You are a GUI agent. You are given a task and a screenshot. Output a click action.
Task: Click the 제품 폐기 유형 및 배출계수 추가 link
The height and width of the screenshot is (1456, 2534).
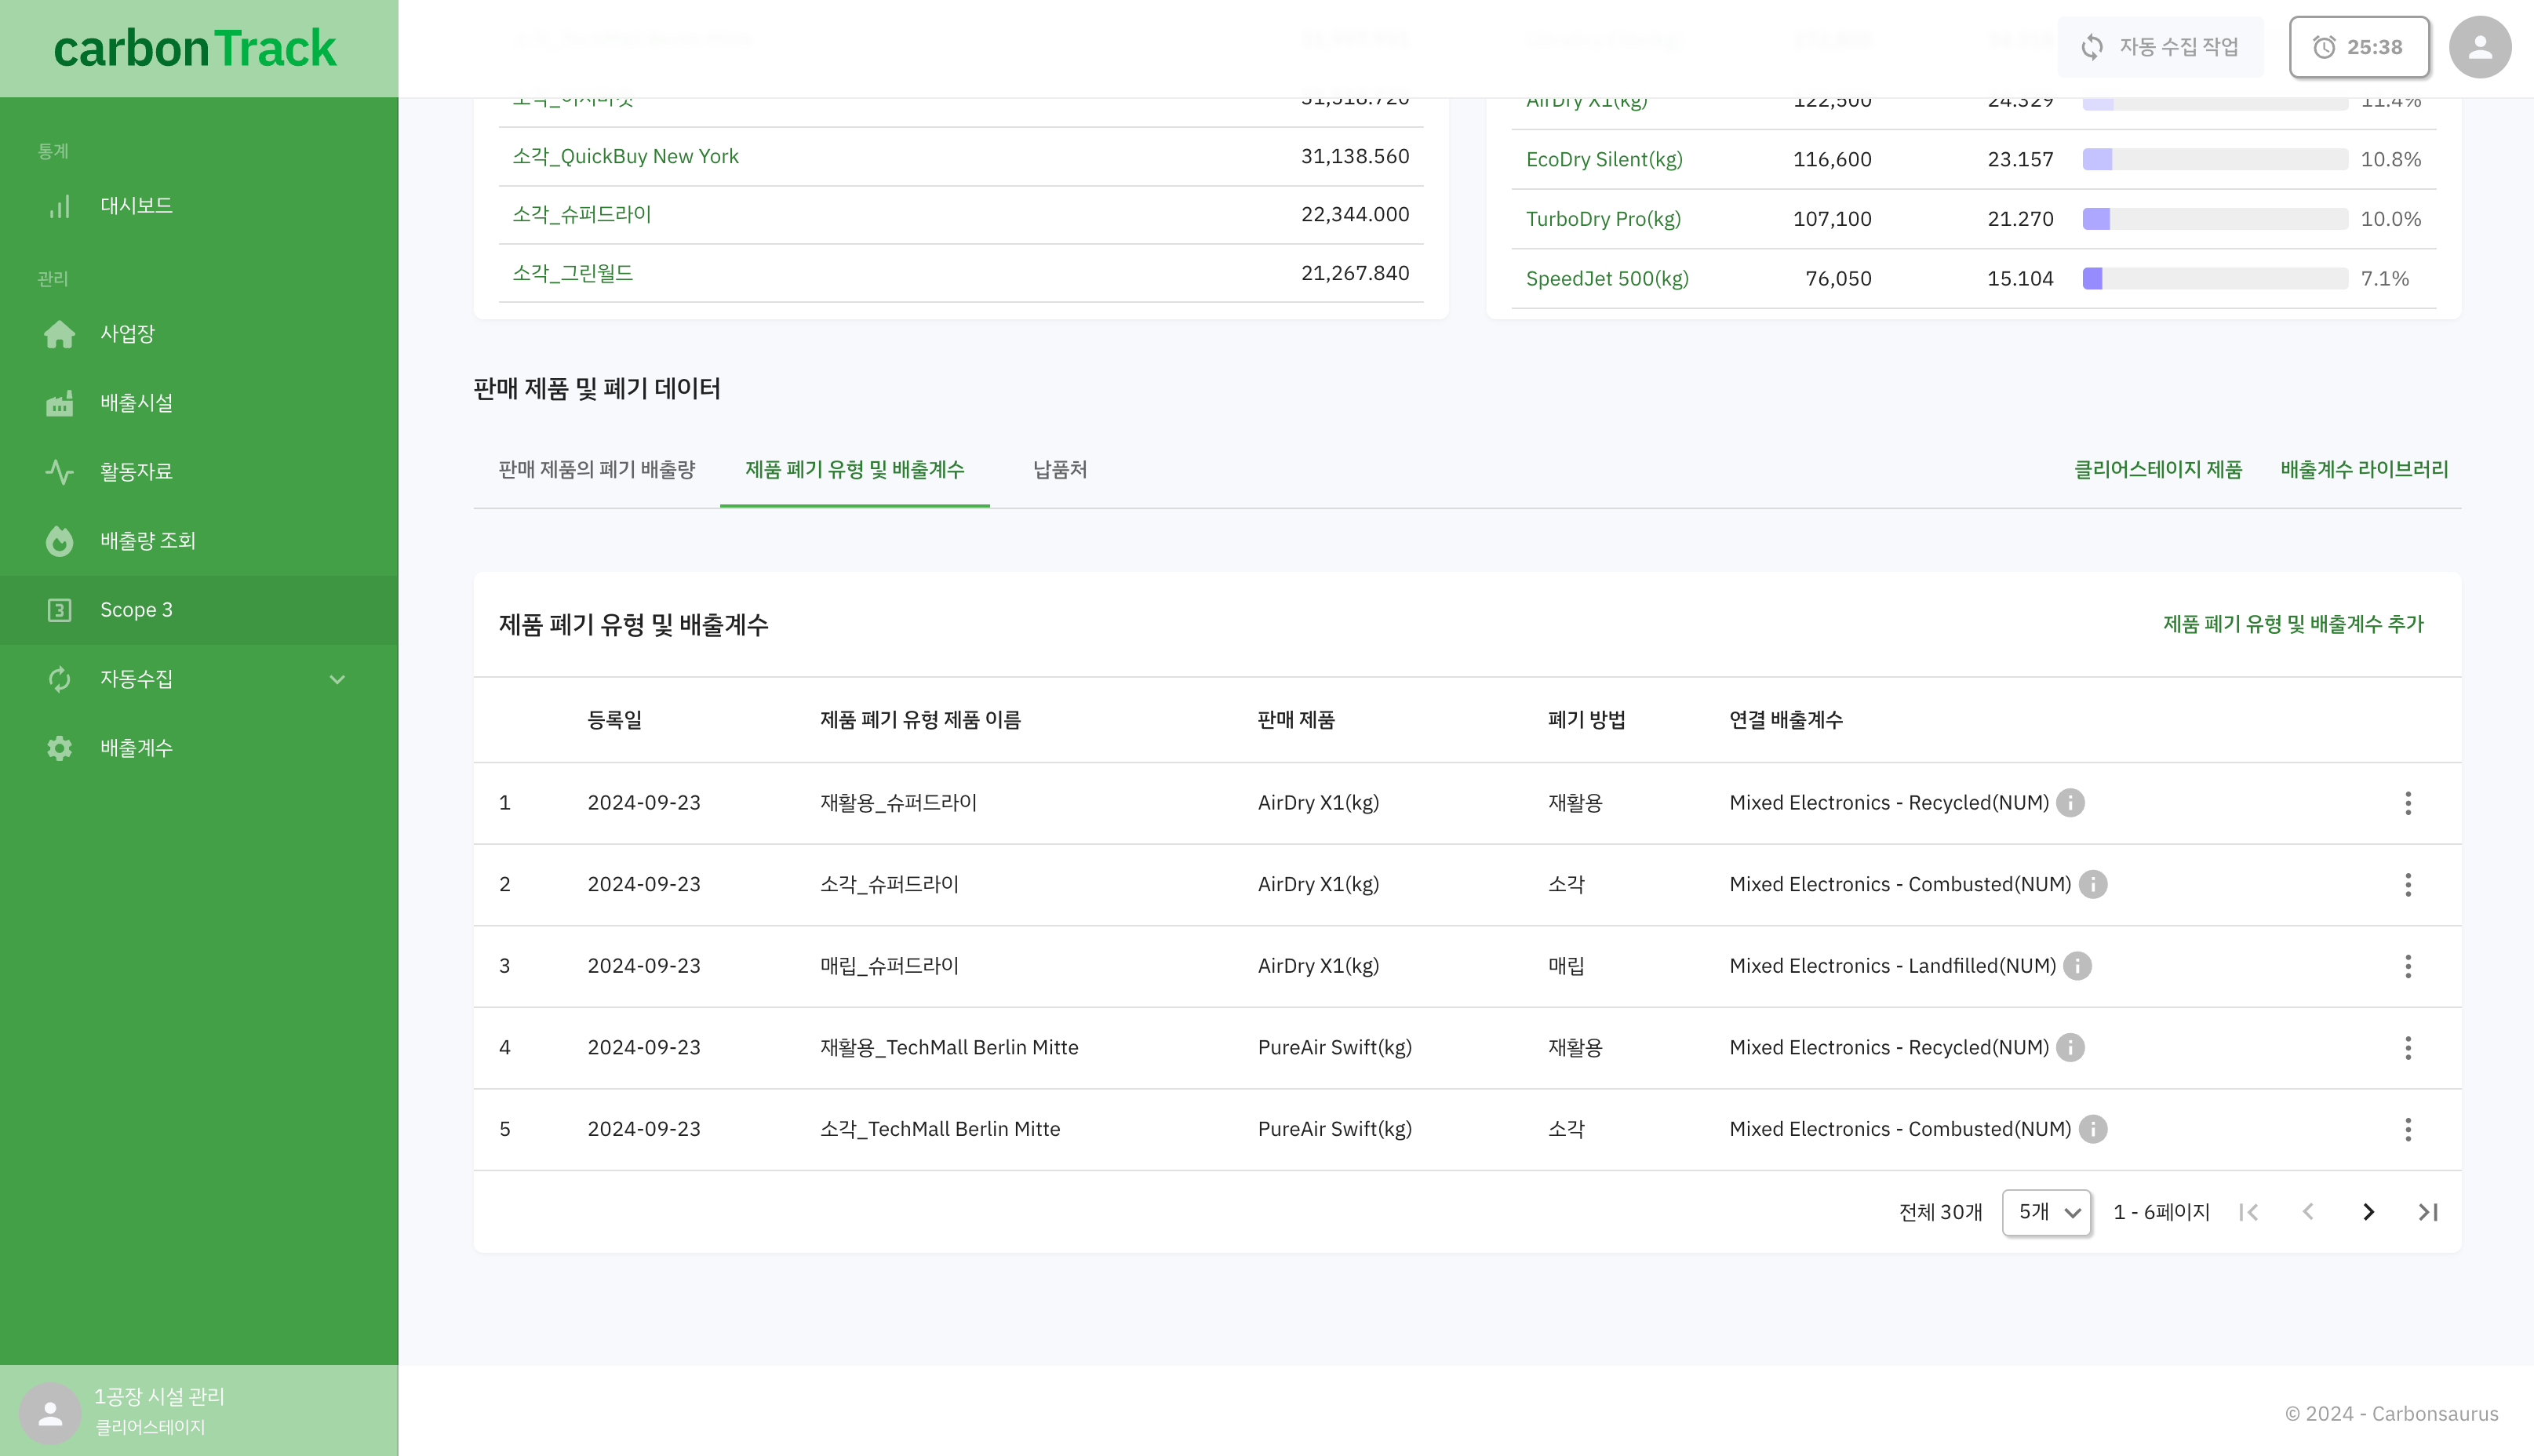coord(2294,623)
